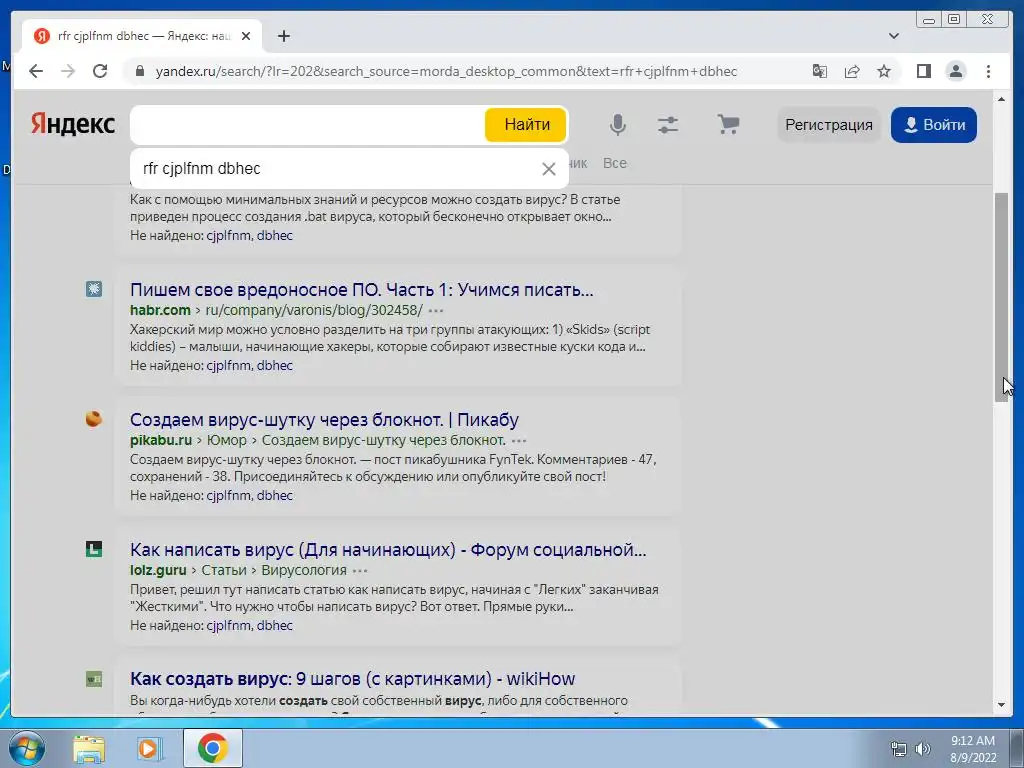Click the Yandex logo
The height and width of the screenshot is (768, 1024).
pos(72,123)
